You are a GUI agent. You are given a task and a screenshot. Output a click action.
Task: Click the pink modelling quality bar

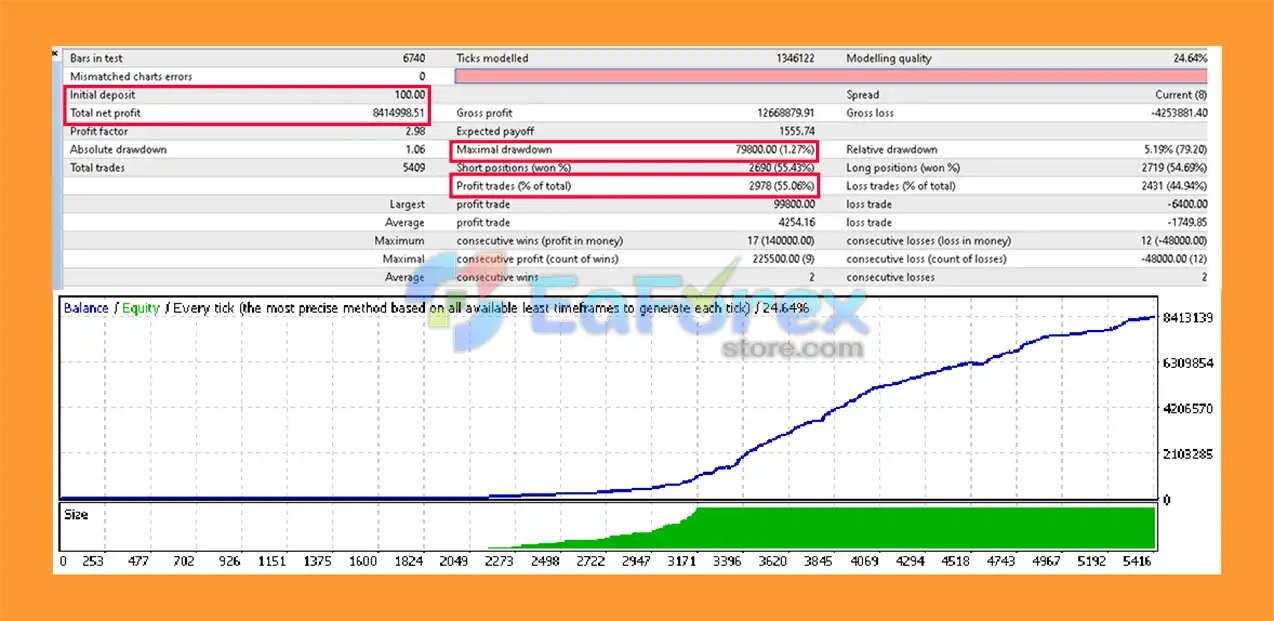click(830, 77)
